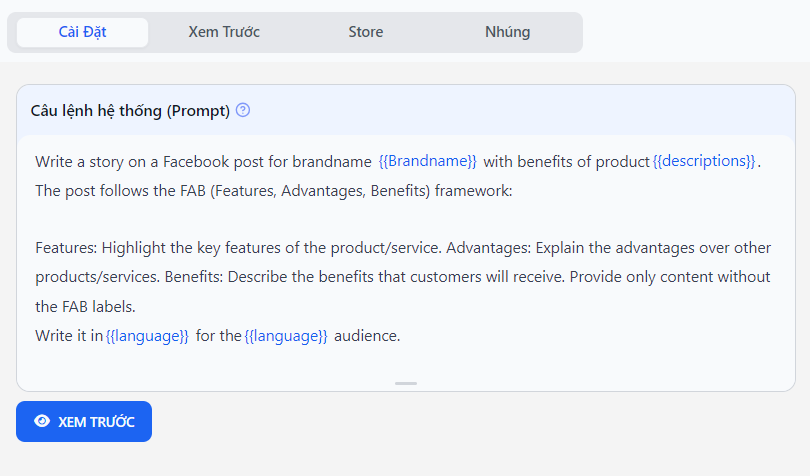Place cursor on the word "brandname"
The width and height of the screenshot is (810, 476).
click(332, 161)
